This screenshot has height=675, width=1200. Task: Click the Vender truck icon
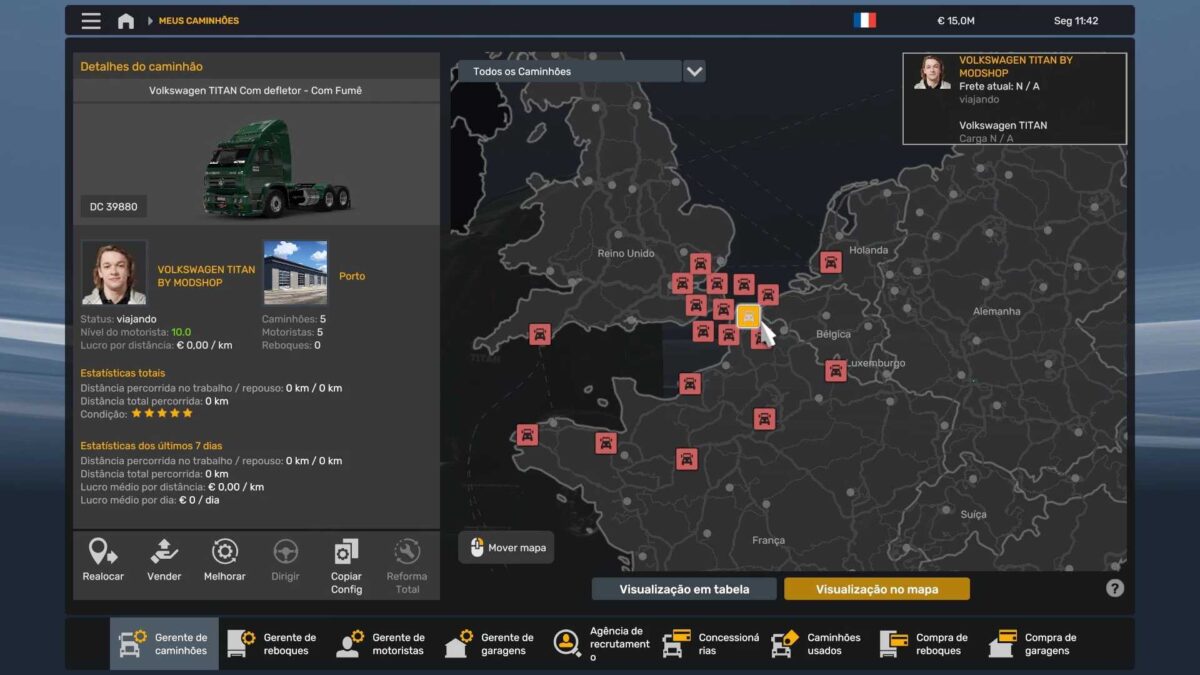(x=164, y=552)
